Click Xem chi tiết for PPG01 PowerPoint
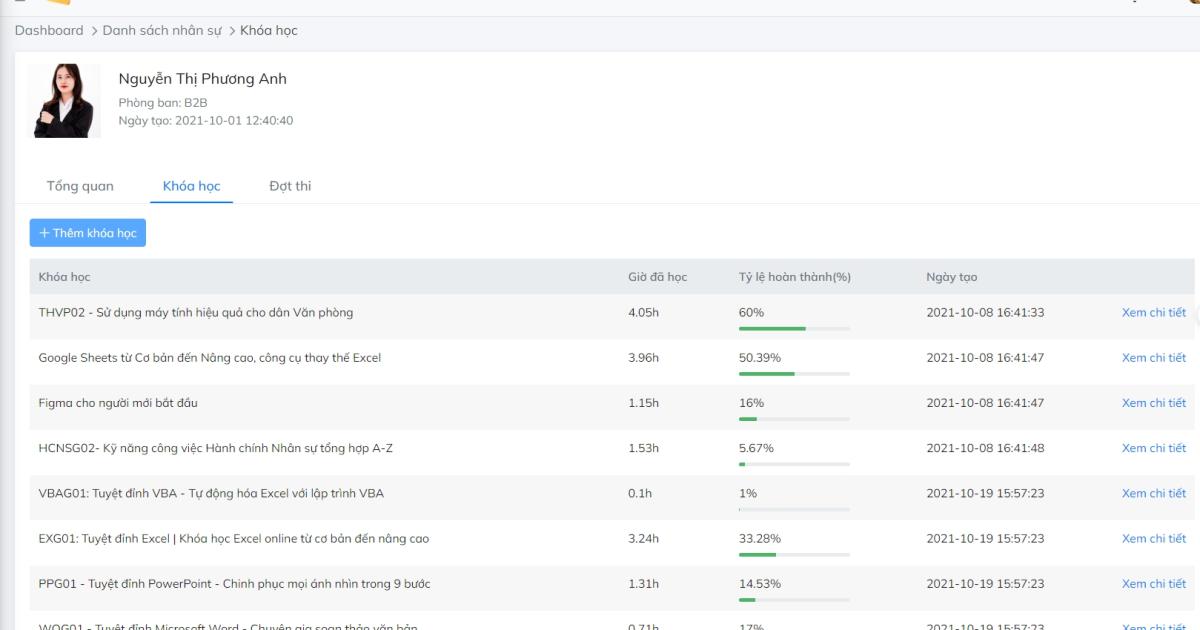Viewport: 1200px width, 630px height. tap(1153, 583)
